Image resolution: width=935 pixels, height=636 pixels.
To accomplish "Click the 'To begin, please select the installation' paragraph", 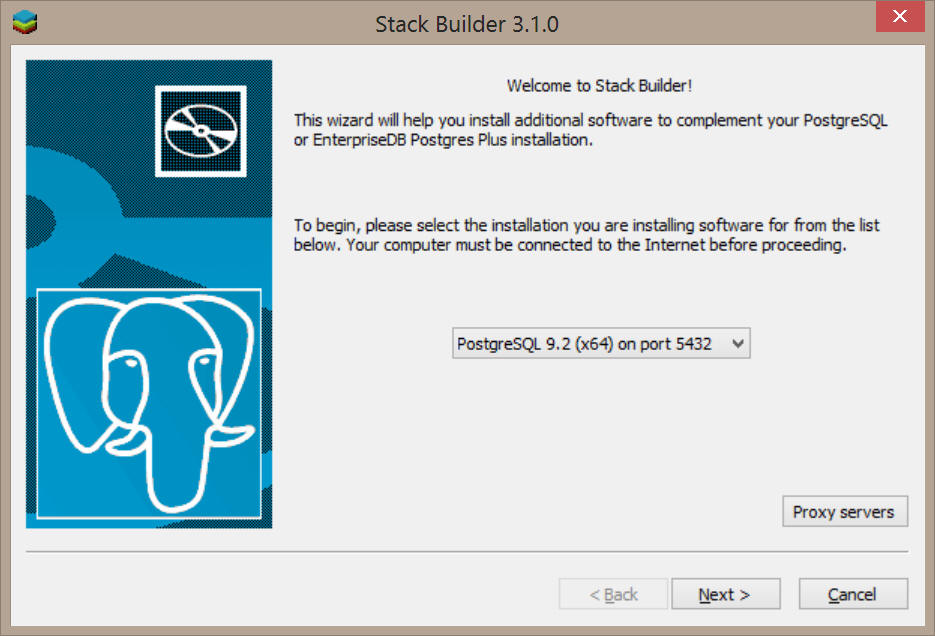I will 586,235.
